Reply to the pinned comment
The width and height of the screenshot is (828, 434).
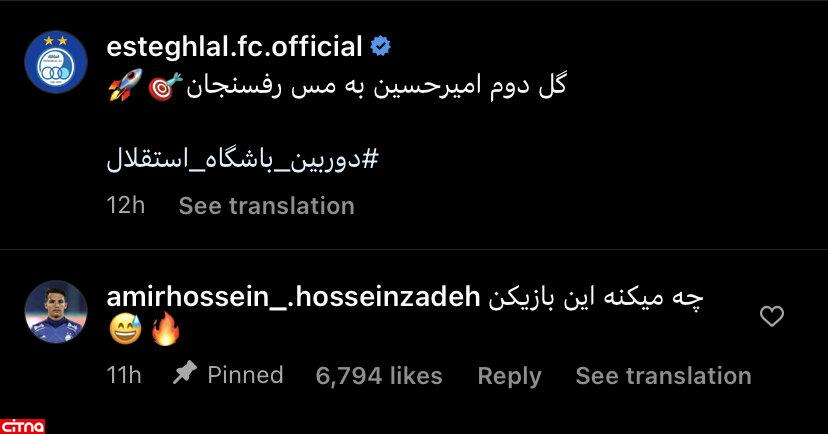click(509, 376)
